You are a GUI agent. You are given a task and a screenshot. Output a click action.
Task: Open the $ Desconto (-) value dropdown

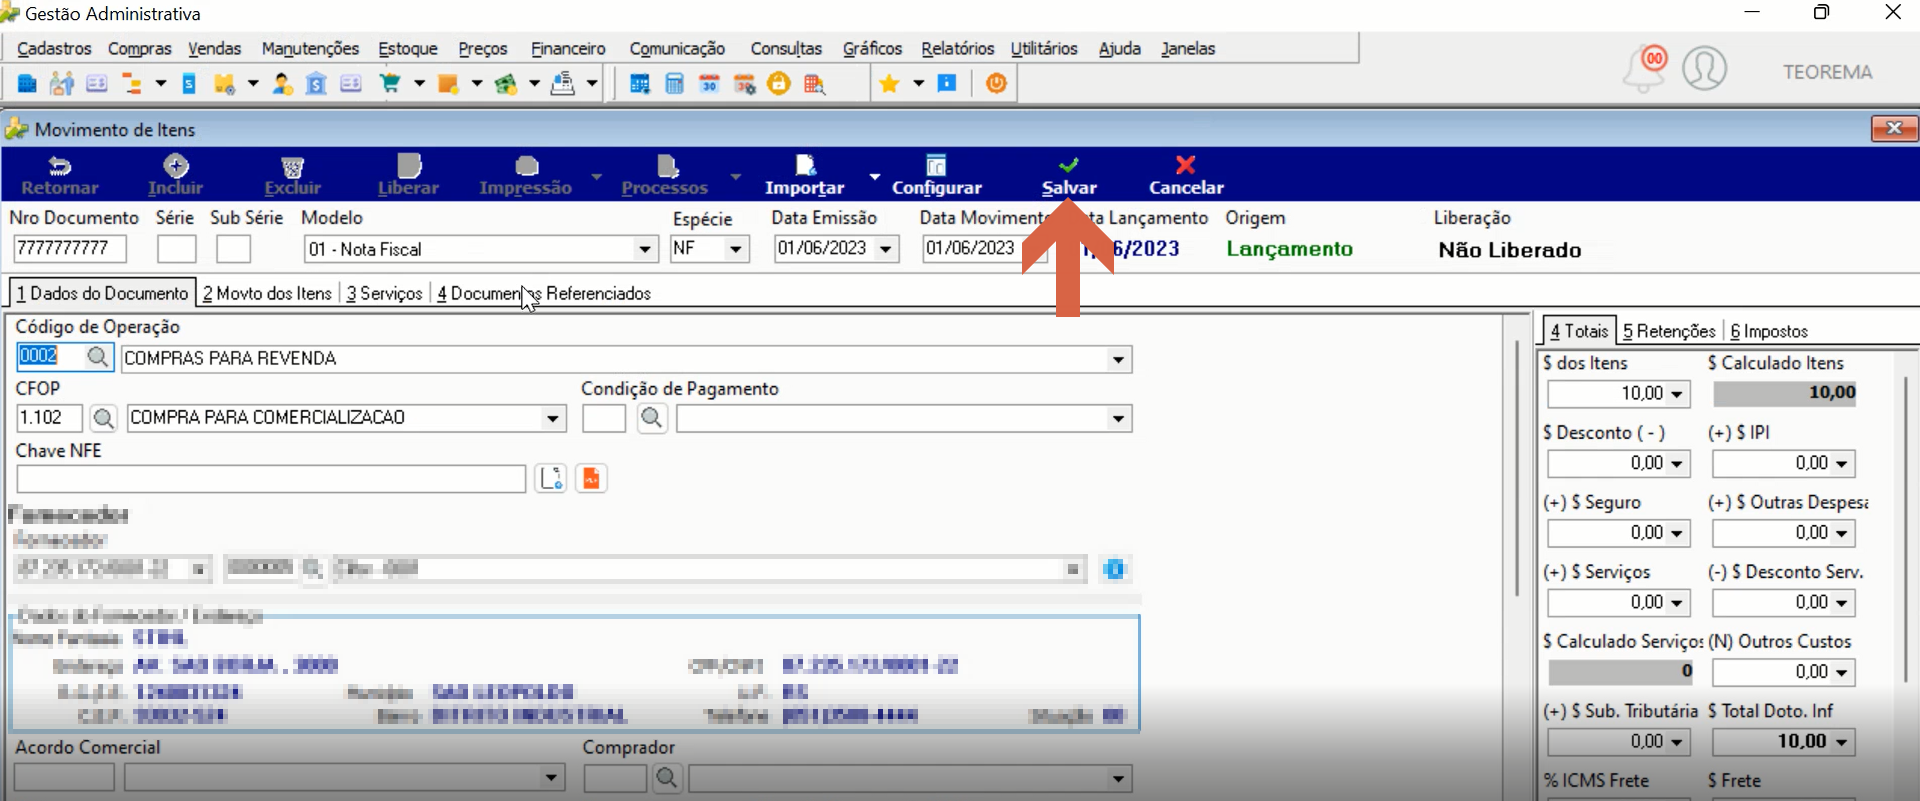1677,464
